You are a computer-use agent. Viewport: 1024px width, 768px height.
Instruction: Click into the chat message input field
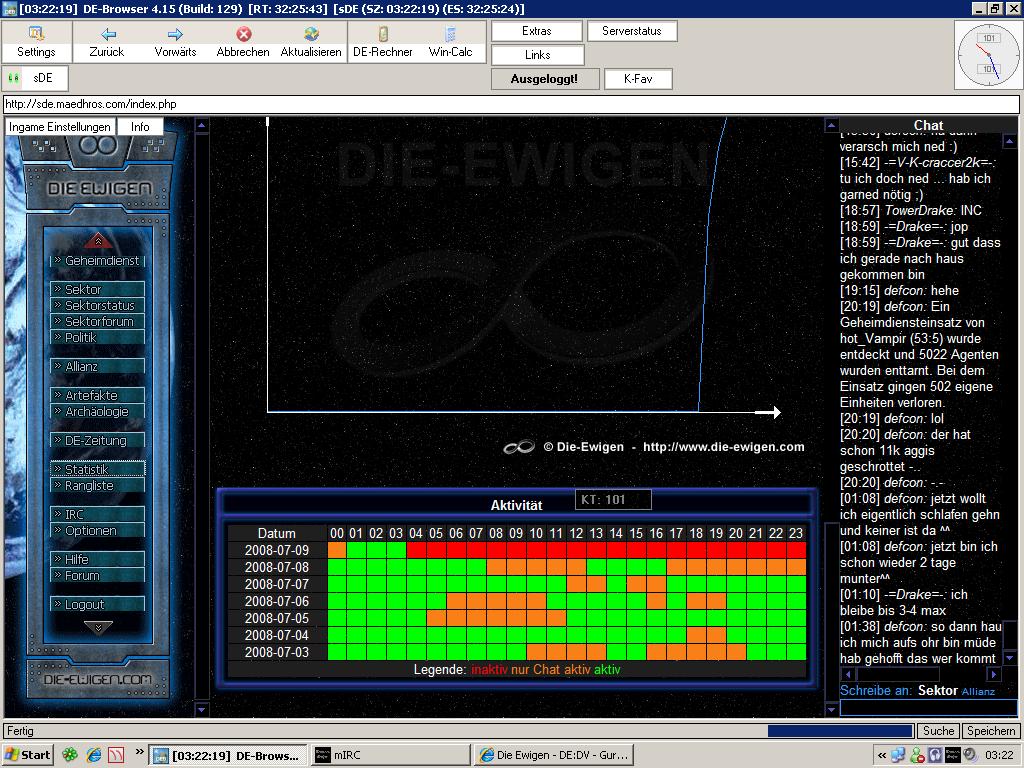pyautogui.click(x=927, y=708)
